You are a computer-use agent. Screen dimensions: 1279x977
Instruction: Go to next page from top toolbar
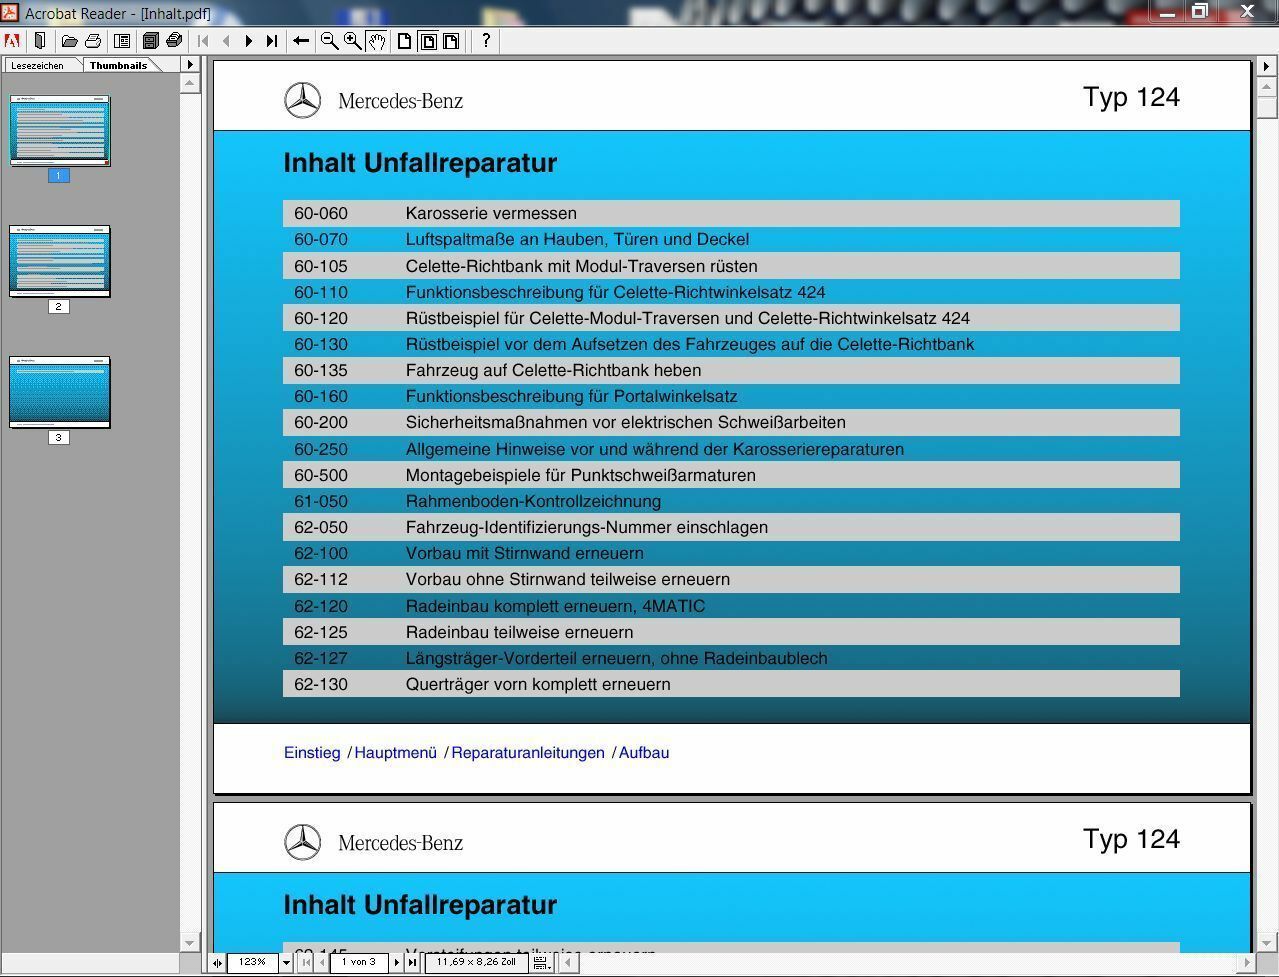249,41
